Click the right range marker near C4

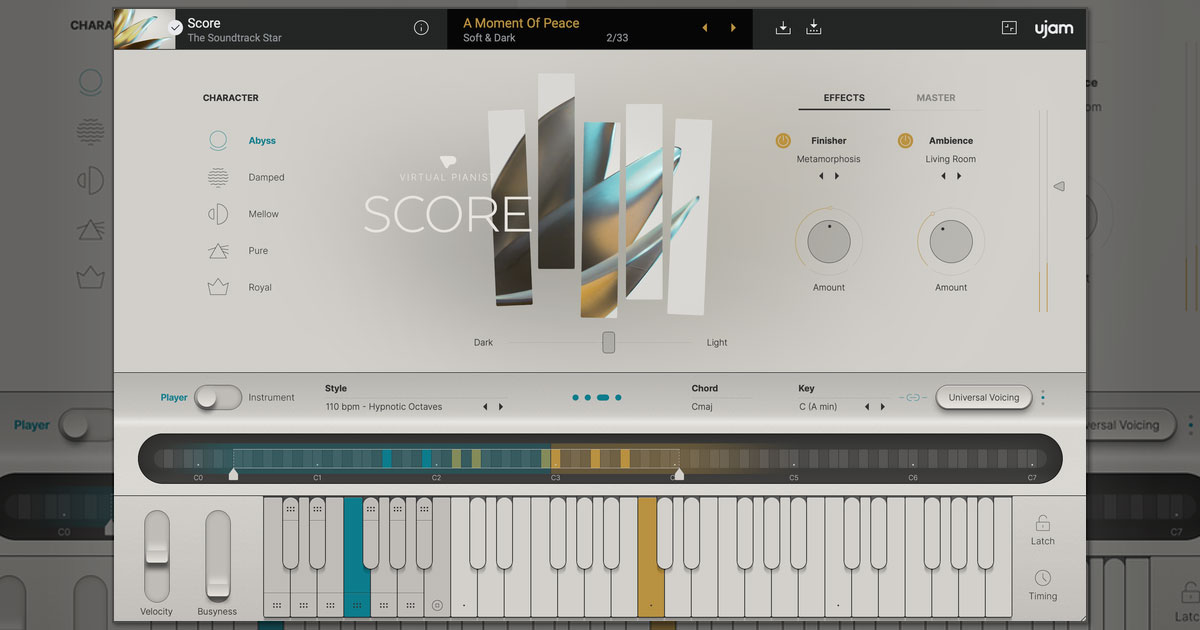tap(679, 475)
